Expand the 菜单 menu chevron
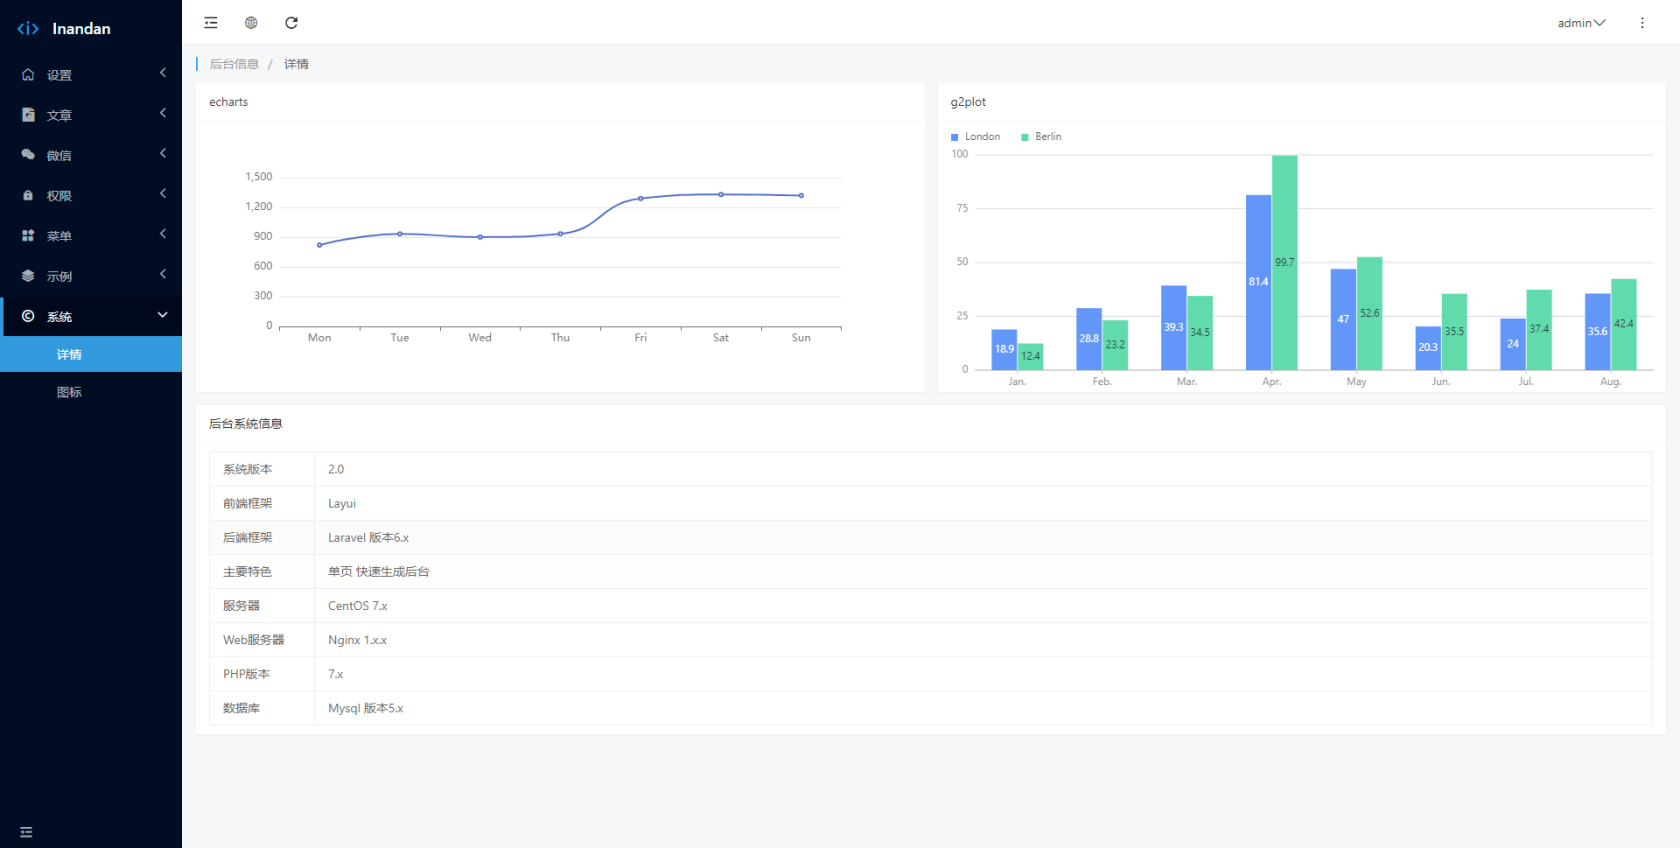Viewport: 1680px width, 848px height. click(163, 234)
